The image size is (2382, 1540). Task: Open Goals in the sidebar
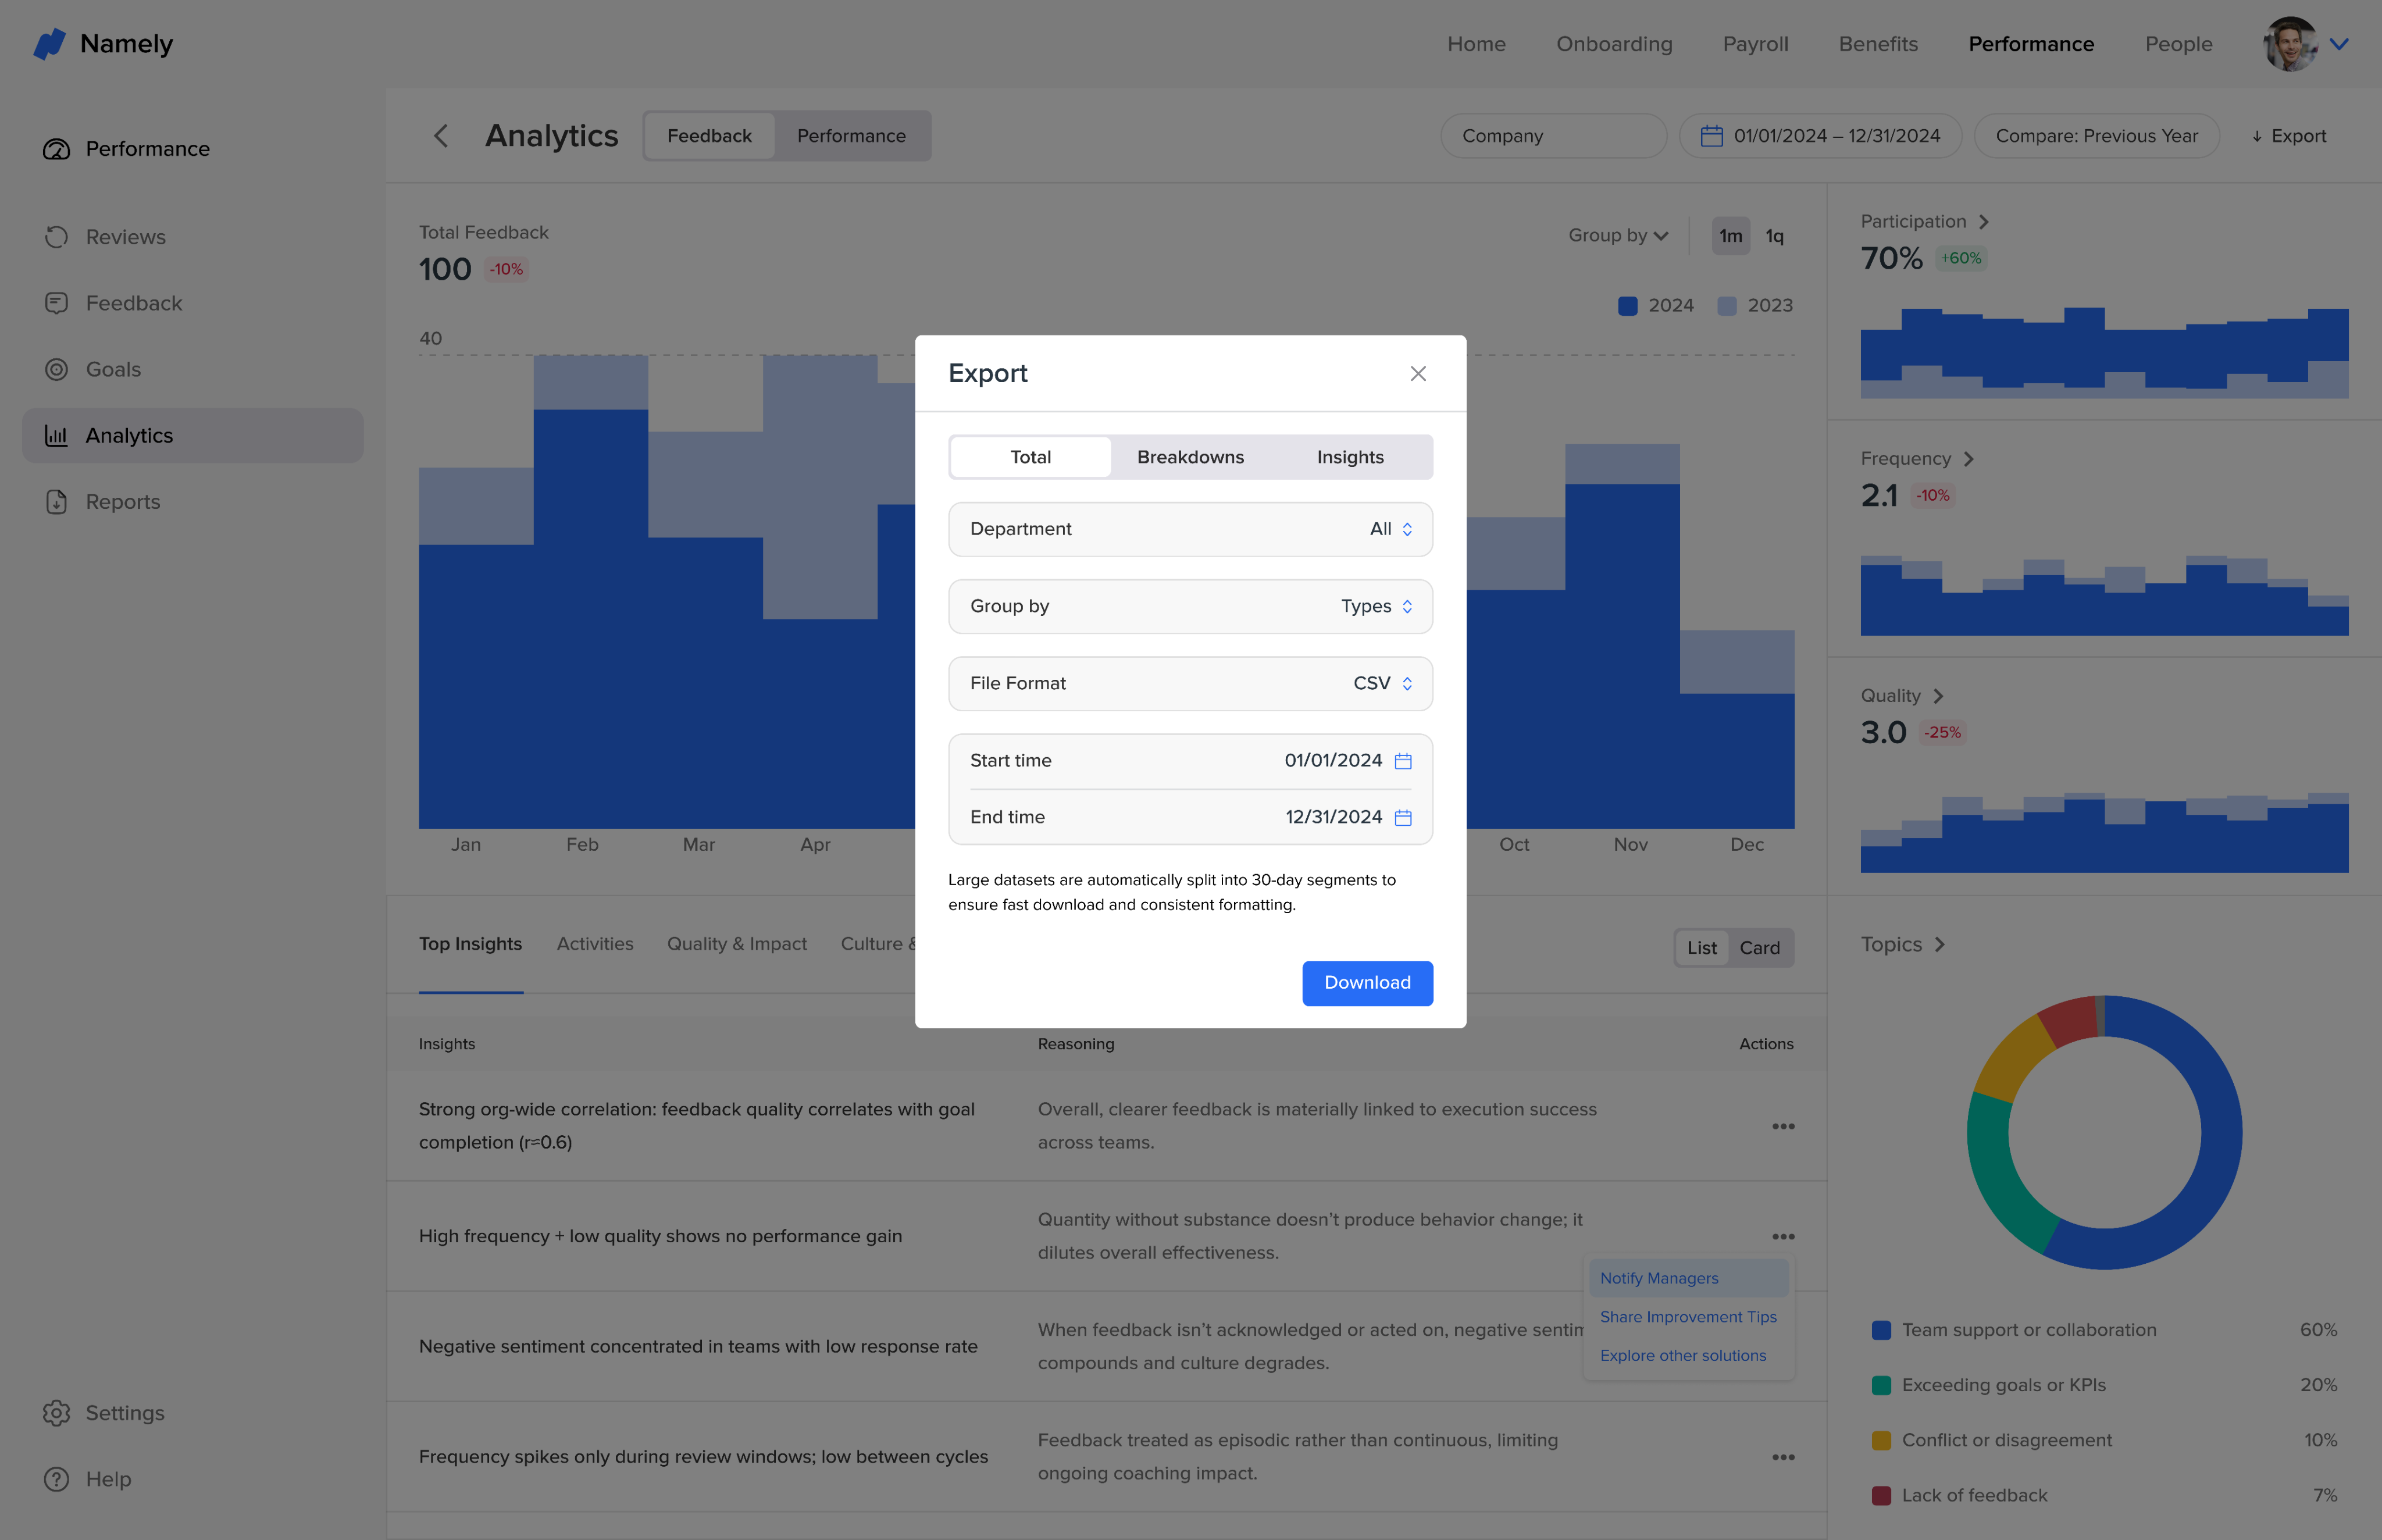tap(113, 369)
